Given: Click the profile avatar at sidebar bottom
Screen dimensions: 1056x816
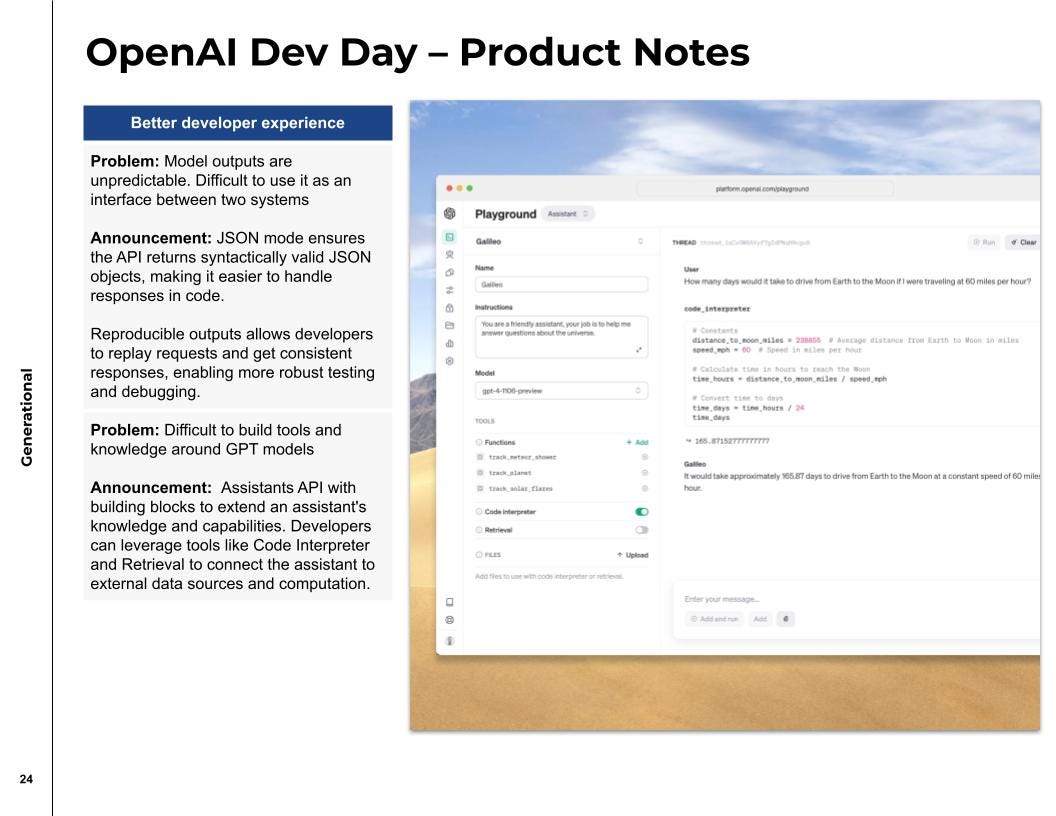Looking at the screenshot, I should point(450,640).
